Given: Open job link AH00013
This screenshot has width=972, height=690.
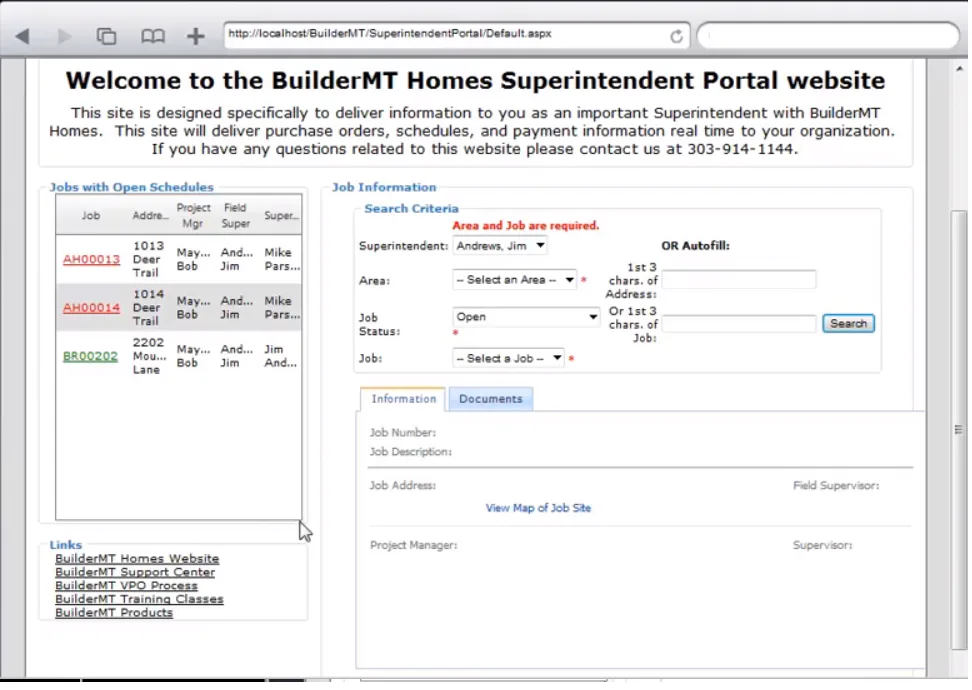Looking at the screenshot, I should click(91, 259).
